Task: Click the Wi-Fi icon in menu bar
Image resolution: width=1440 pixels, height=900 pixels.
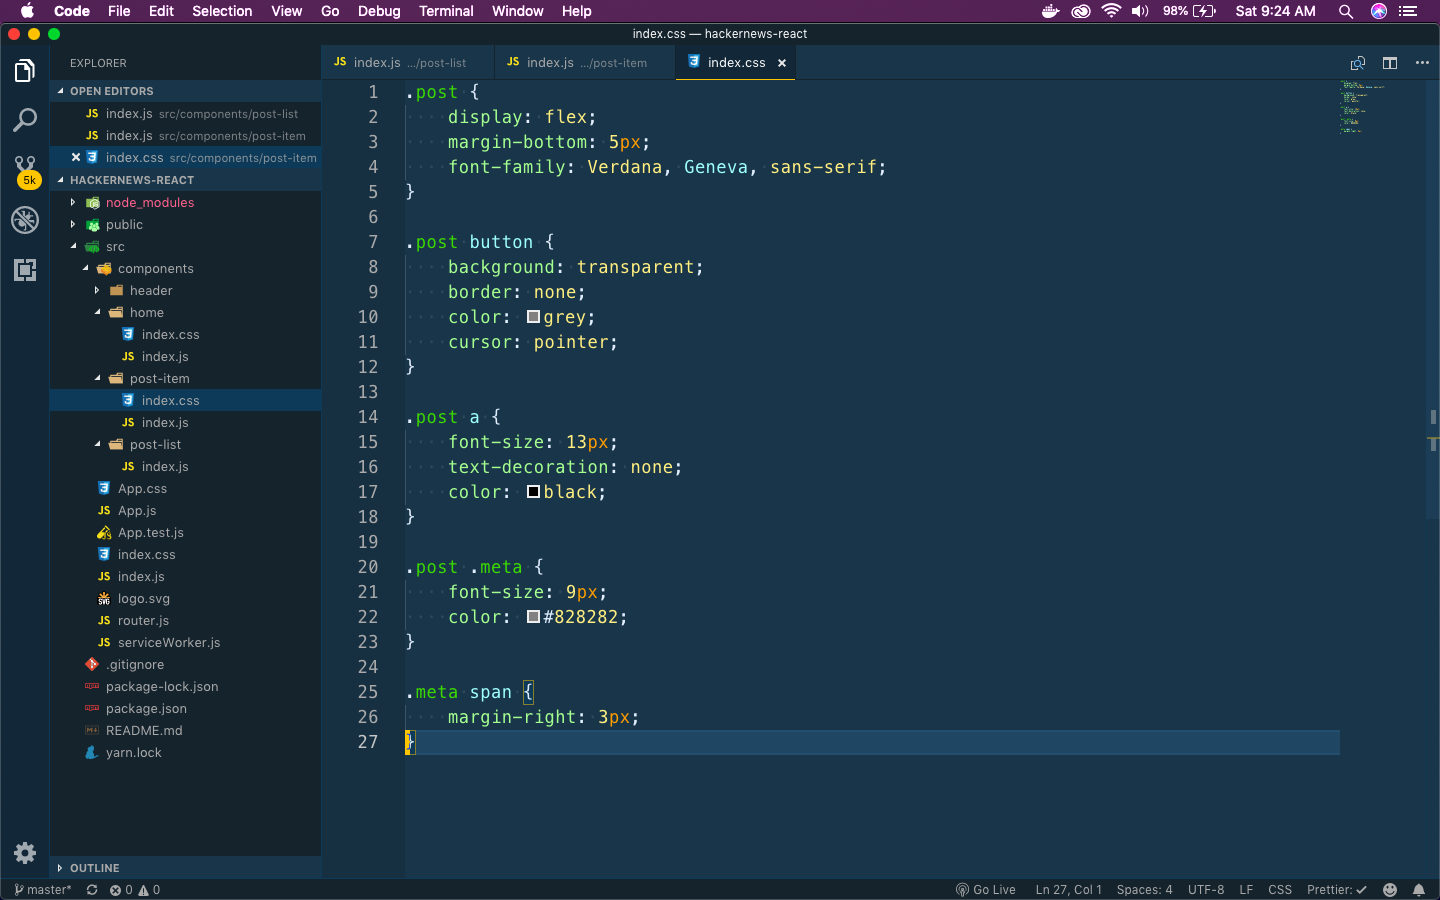Action: 1111,11
